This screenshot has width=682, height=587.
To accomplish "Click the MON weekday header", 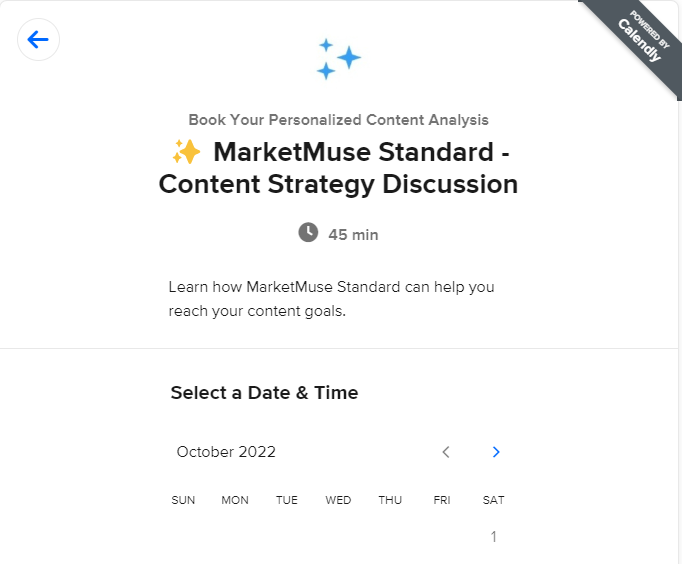I will 235,500.
